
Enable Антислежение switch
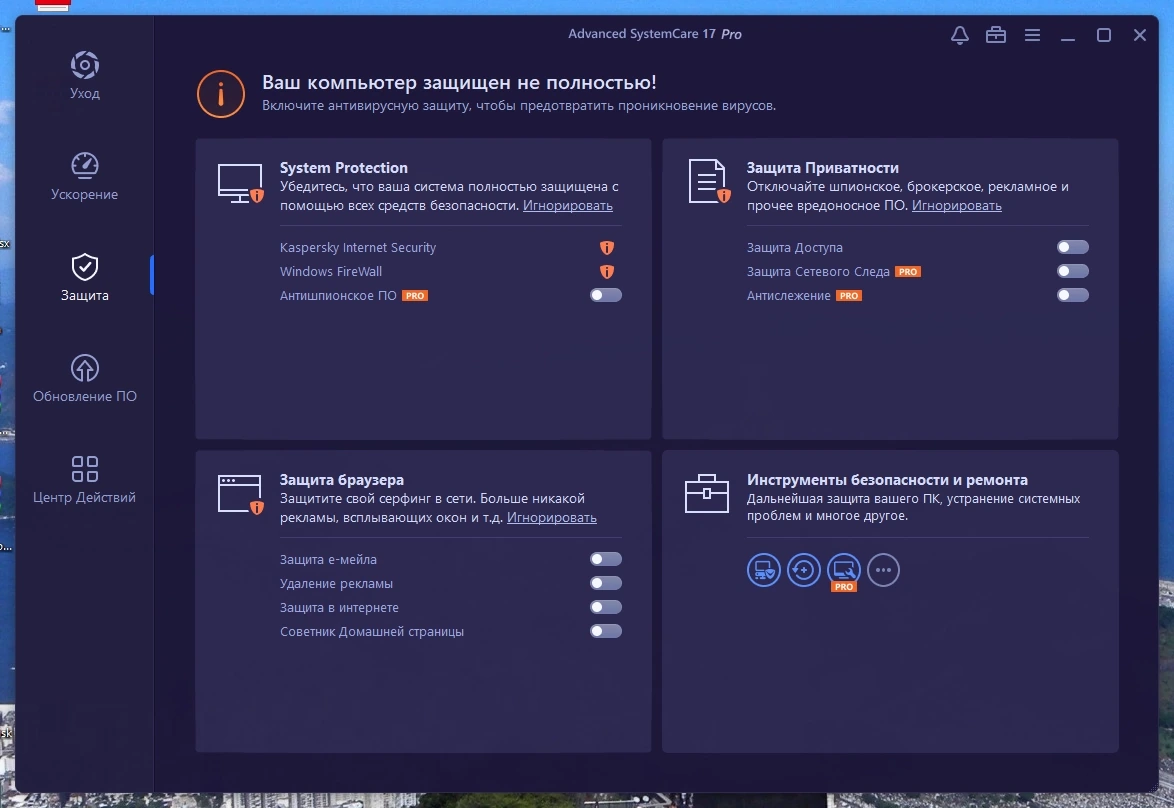pos(1072,295)
